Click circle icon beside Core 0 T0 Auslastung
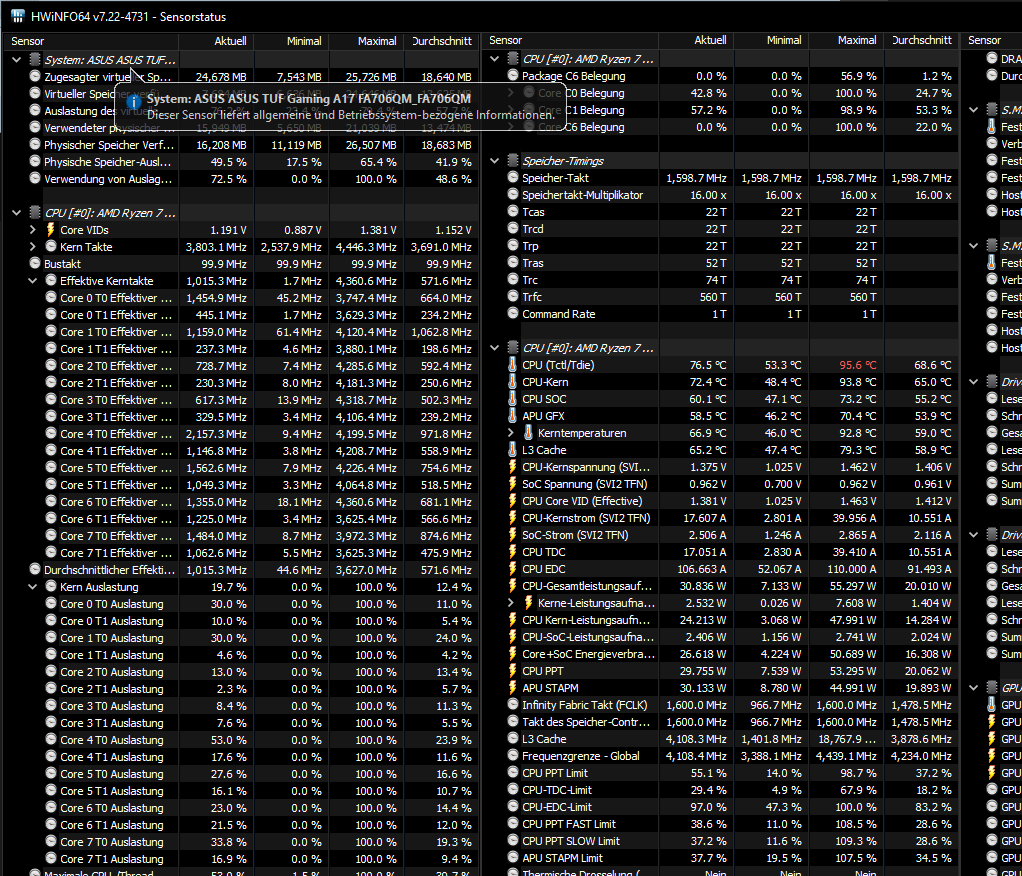 pyautogui.click(x=51, y=604)
